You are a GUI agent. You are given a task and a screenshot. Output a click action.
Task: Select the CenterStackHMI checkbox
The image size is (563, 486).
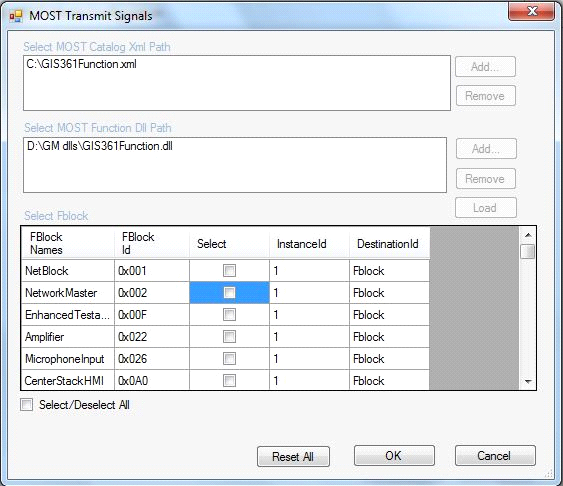(229, 380)
